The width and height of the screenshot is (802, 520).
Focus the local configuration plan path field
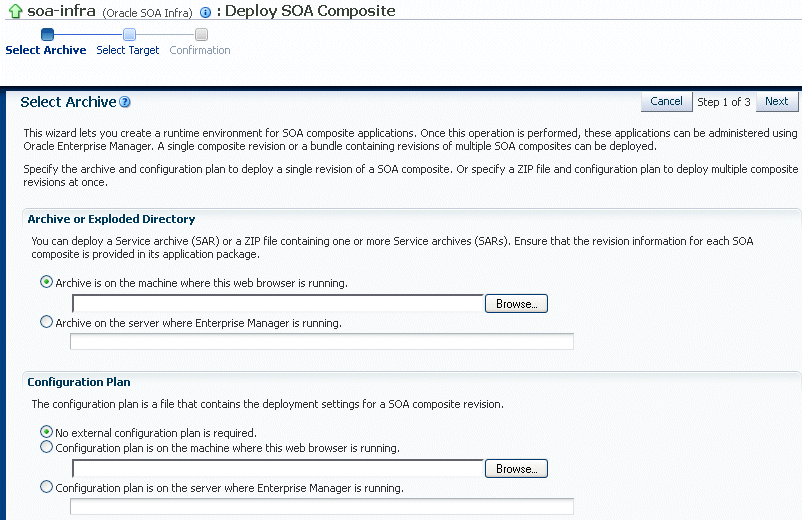point(278,469)
